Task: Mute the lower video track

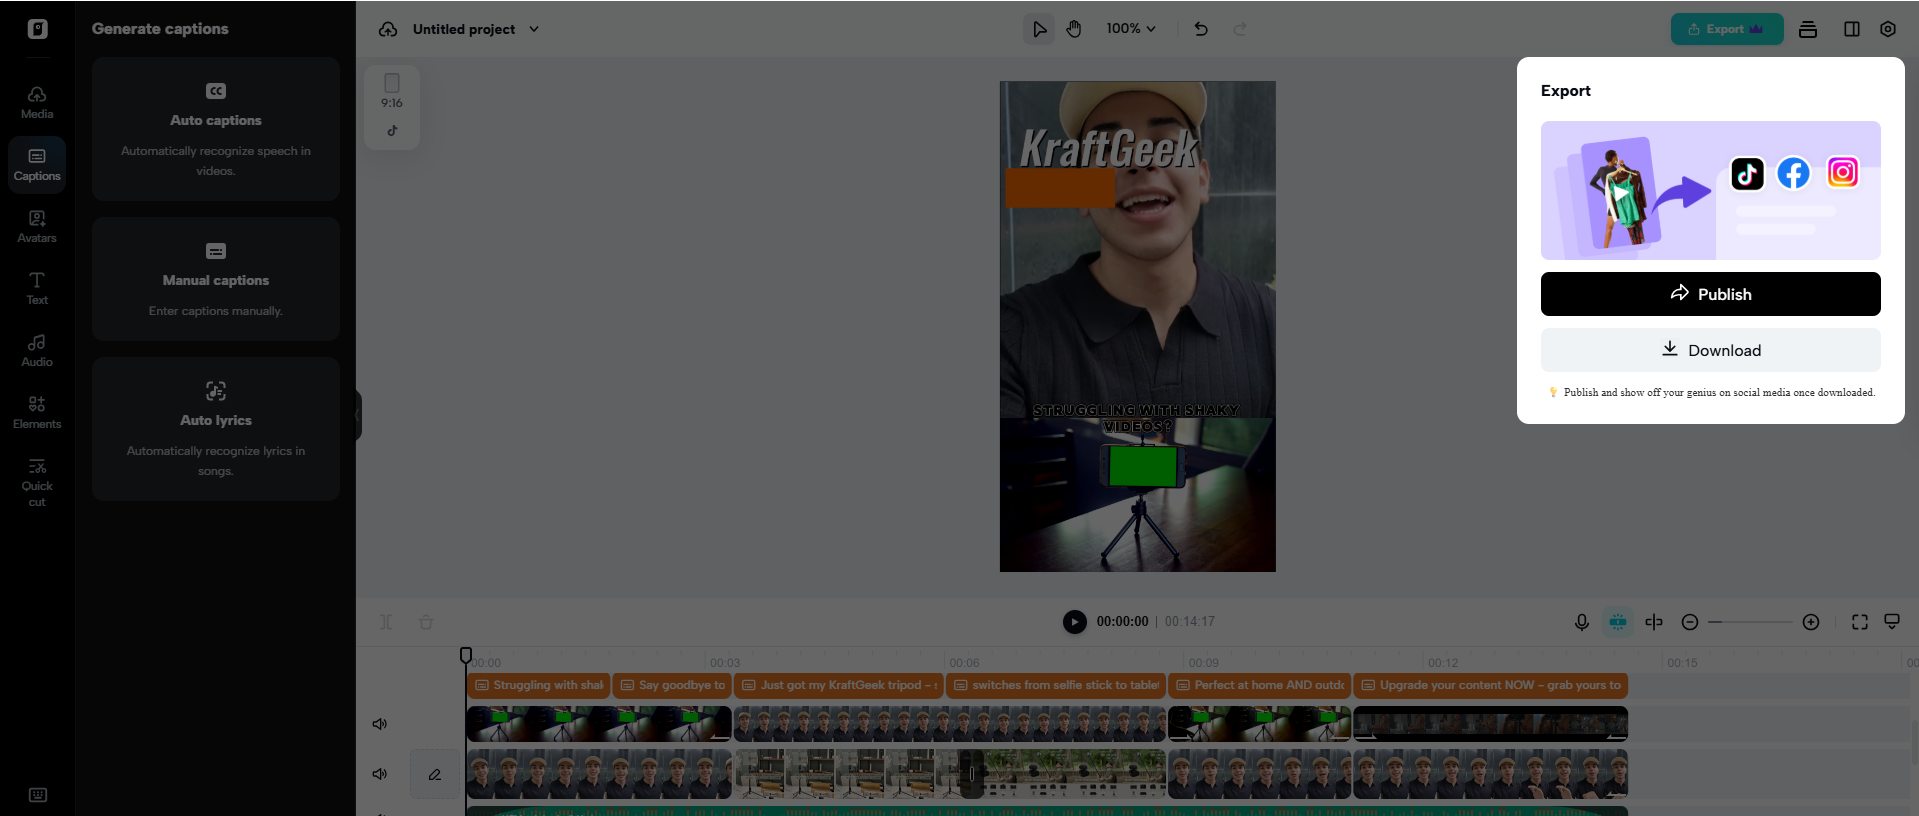Action: click(380, 774)
